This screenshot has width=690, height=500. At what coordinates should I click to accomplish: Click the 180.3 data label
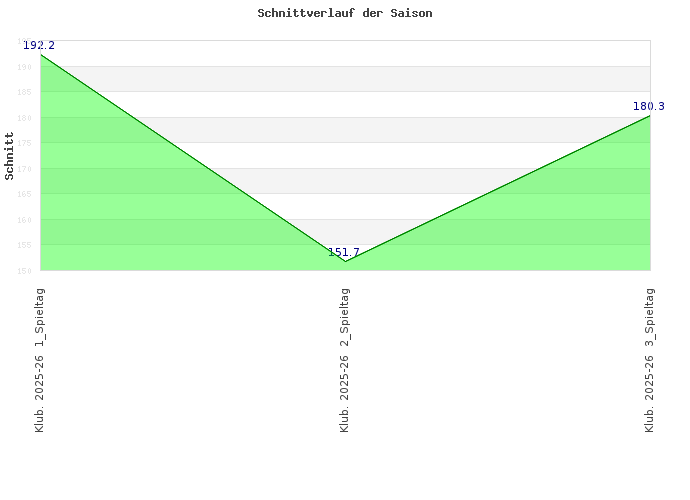coord(648,106)
